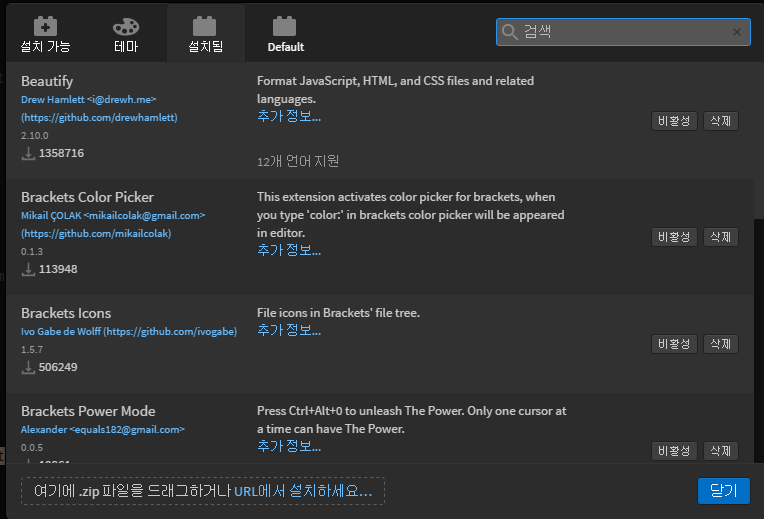The image size is (764, 519).
Task: Click the extension list scrollbar
Action: (x=759, y=140)
